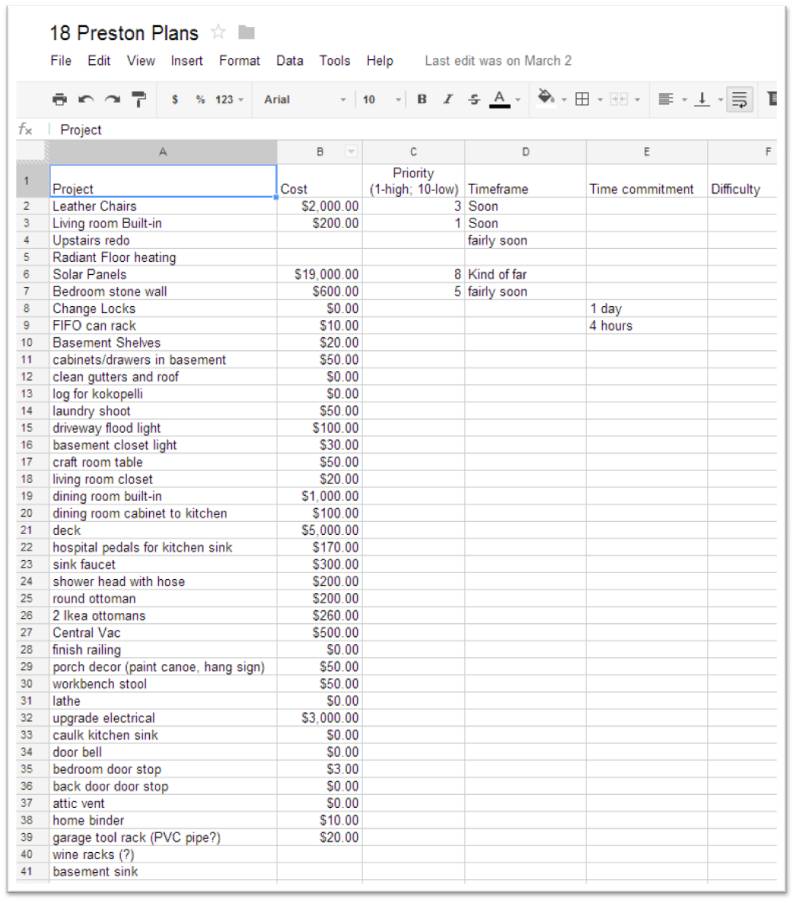Expand the text color dropdown arrow

518,100
